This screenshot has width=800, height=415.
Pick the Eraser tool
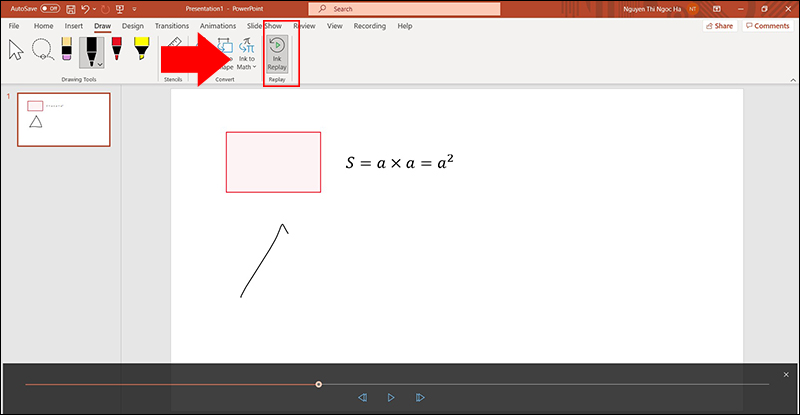click(x=66, y=49)
